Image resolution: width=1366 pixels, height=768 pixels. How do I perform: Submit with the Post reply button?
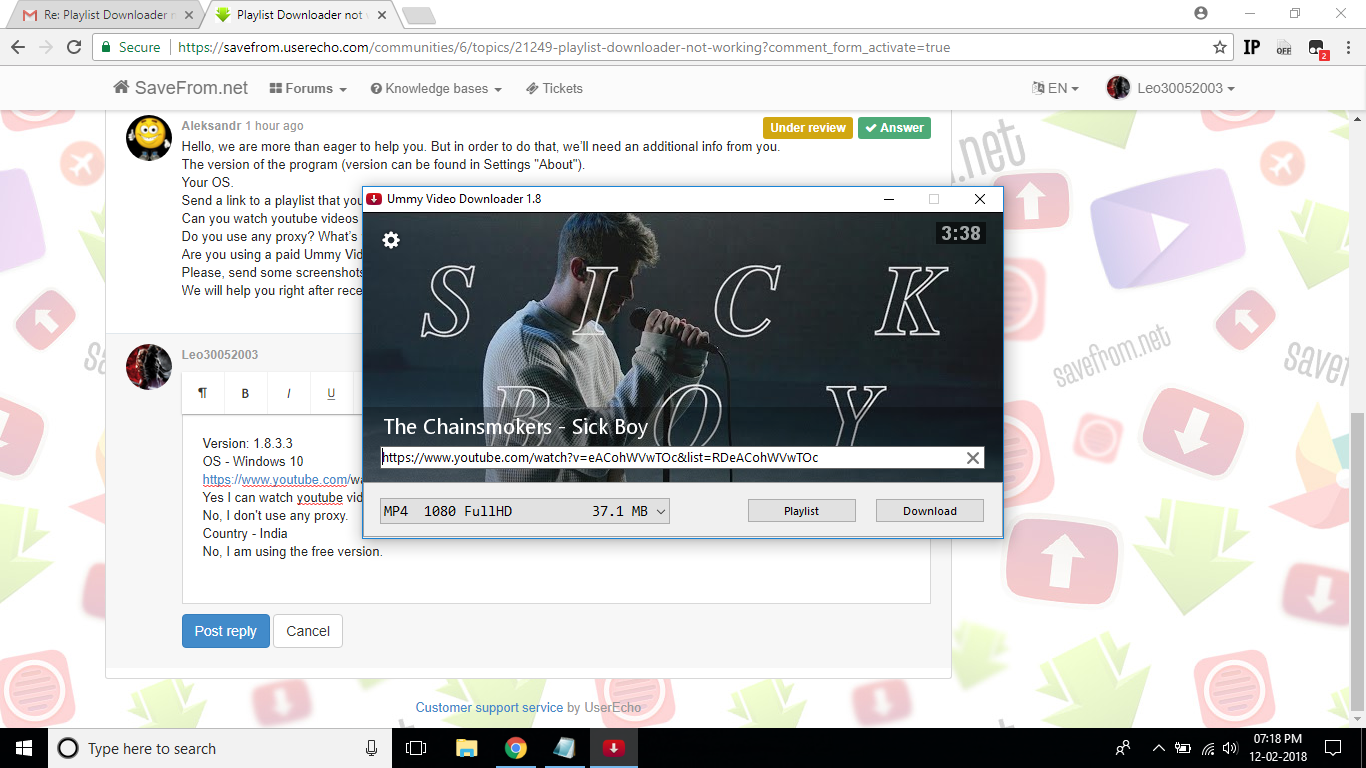tap(226, 631)
